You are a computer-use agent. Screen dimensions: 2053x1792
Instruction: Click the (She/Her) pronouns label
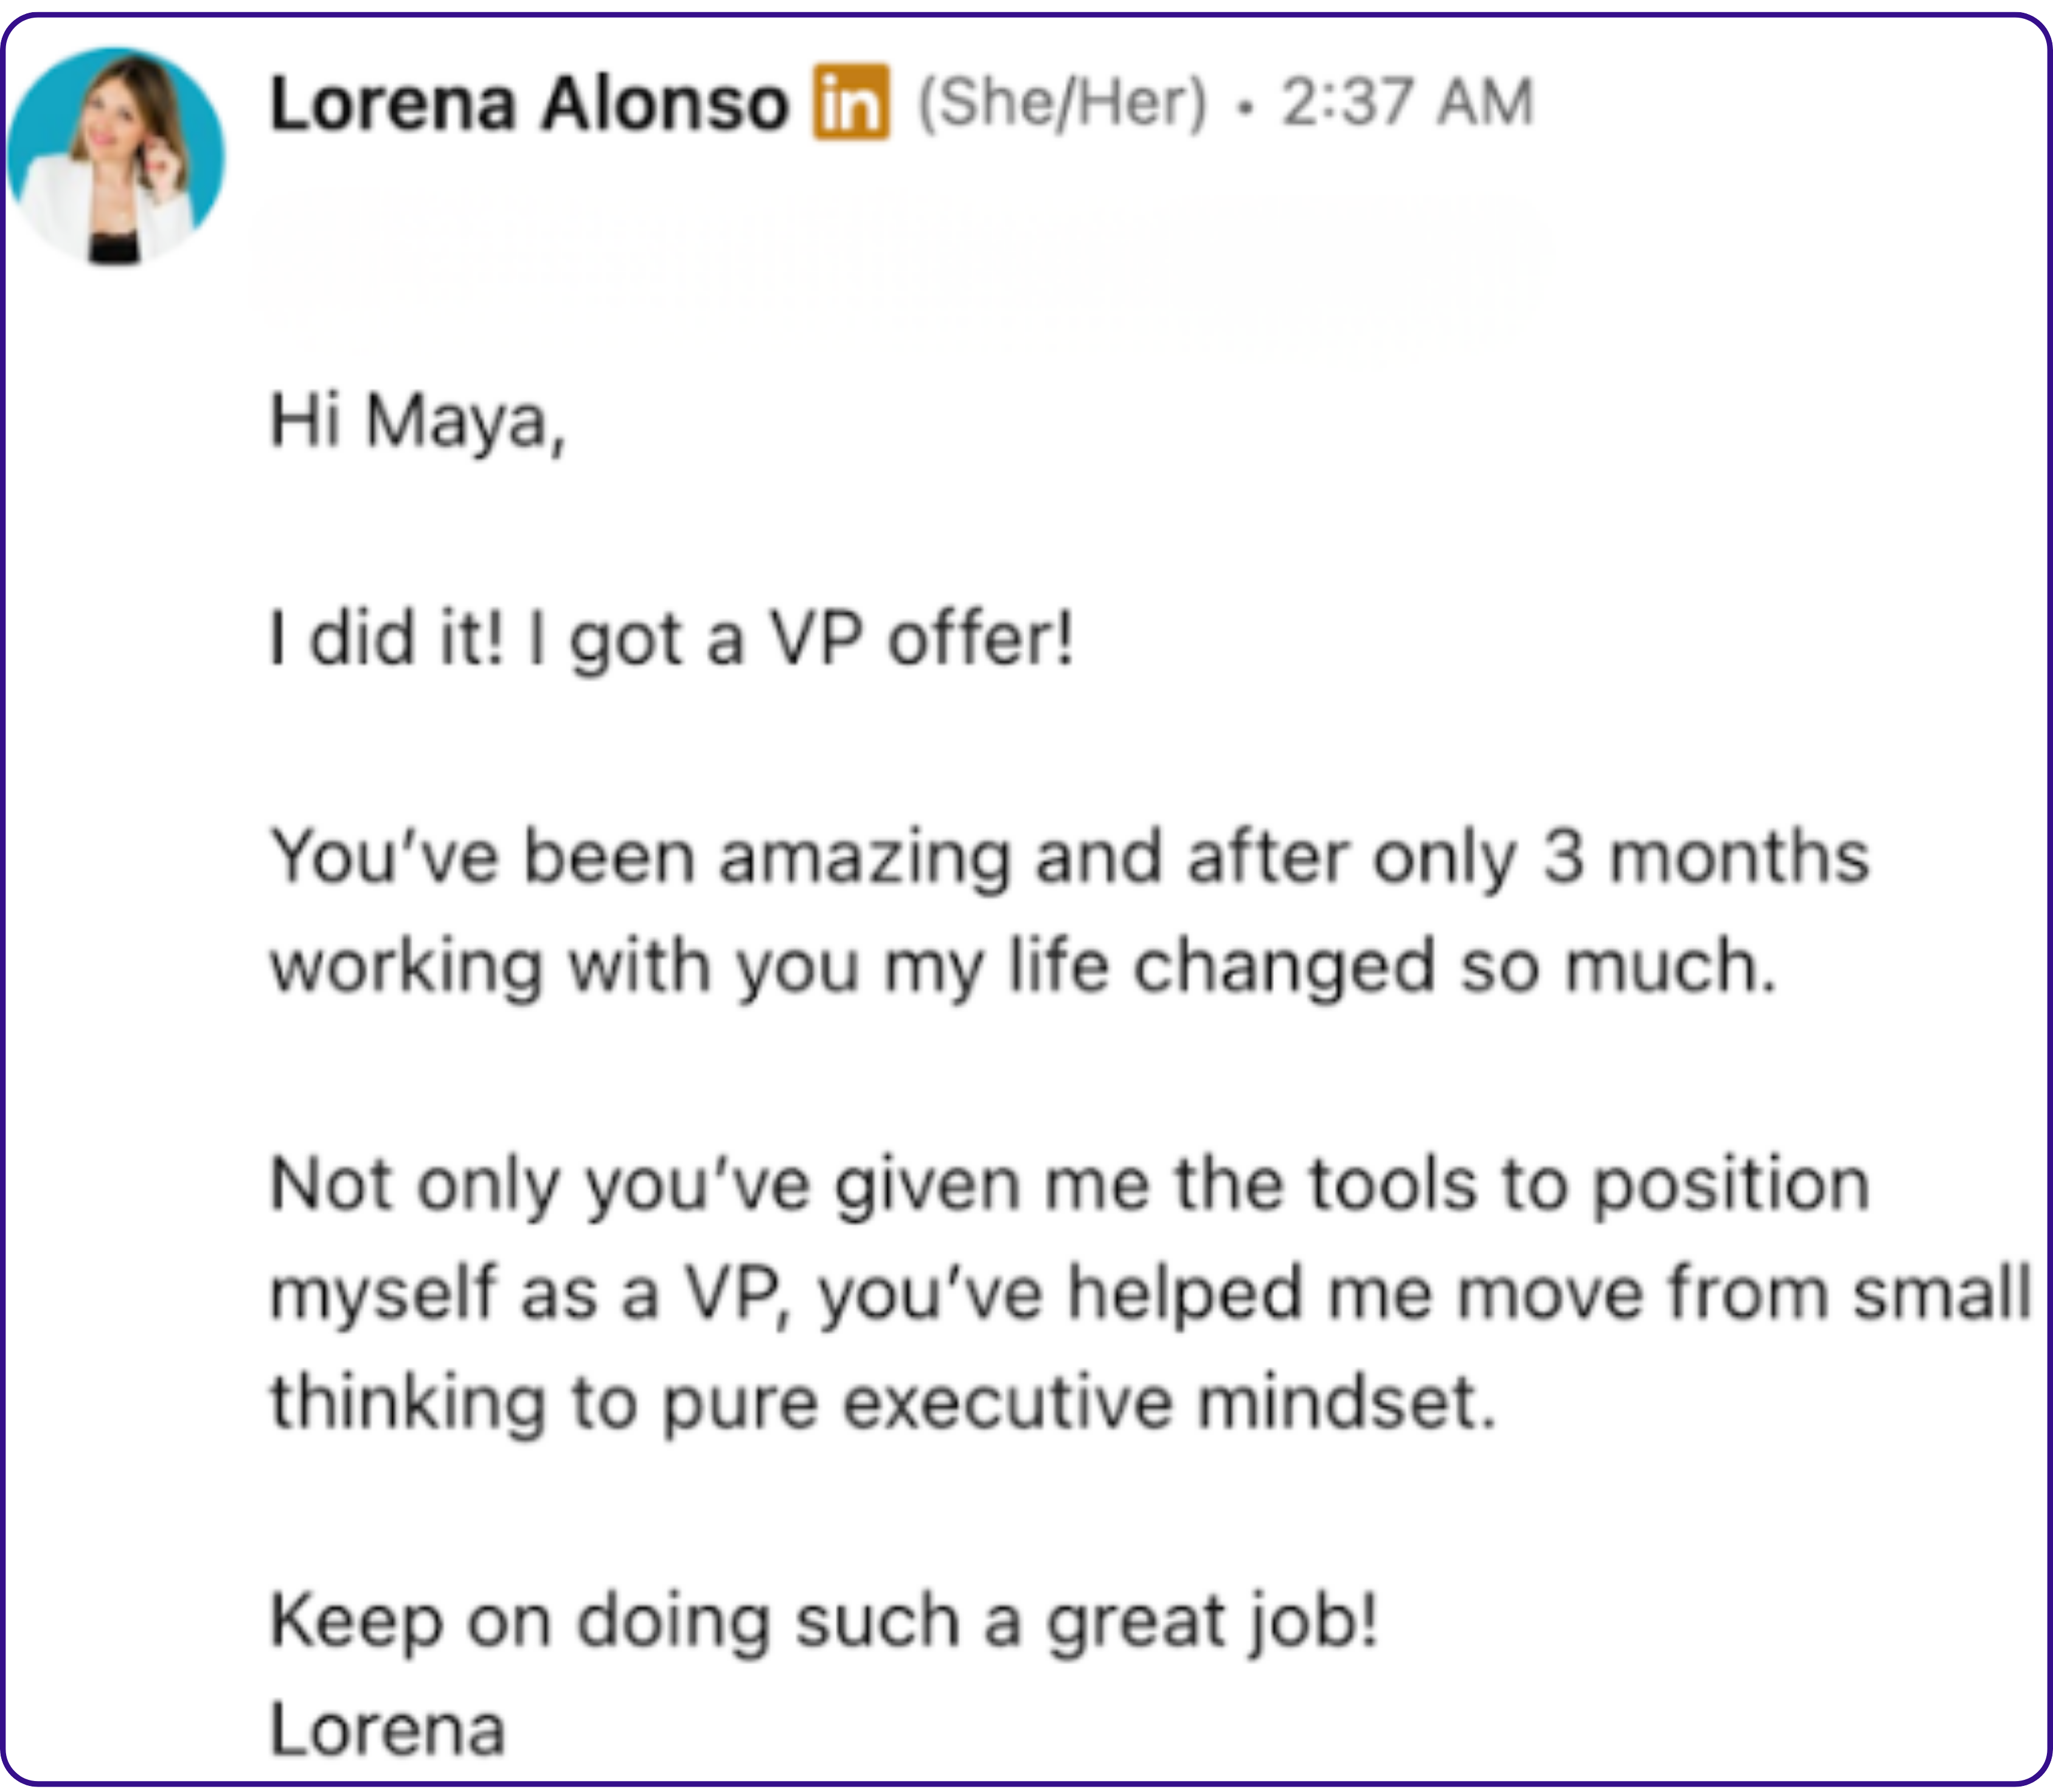[1062, 102]
